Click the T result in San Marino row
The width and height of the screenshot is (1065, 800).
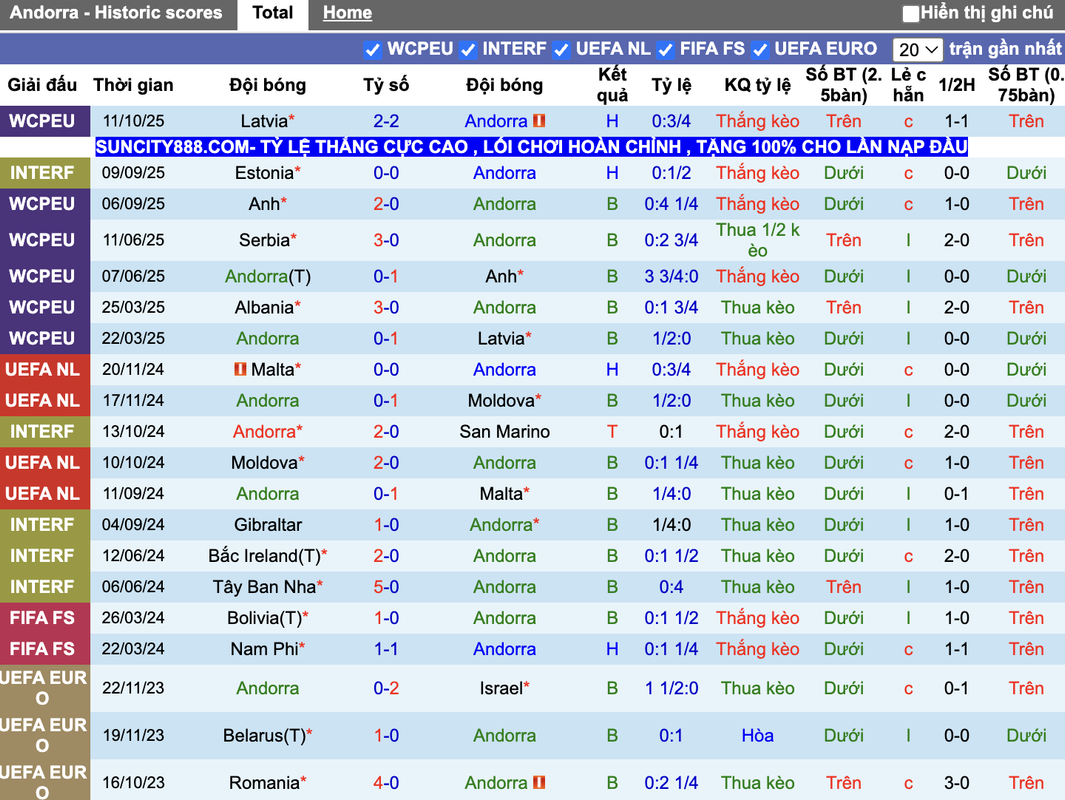pyautogui.click(x=612, y=432)
